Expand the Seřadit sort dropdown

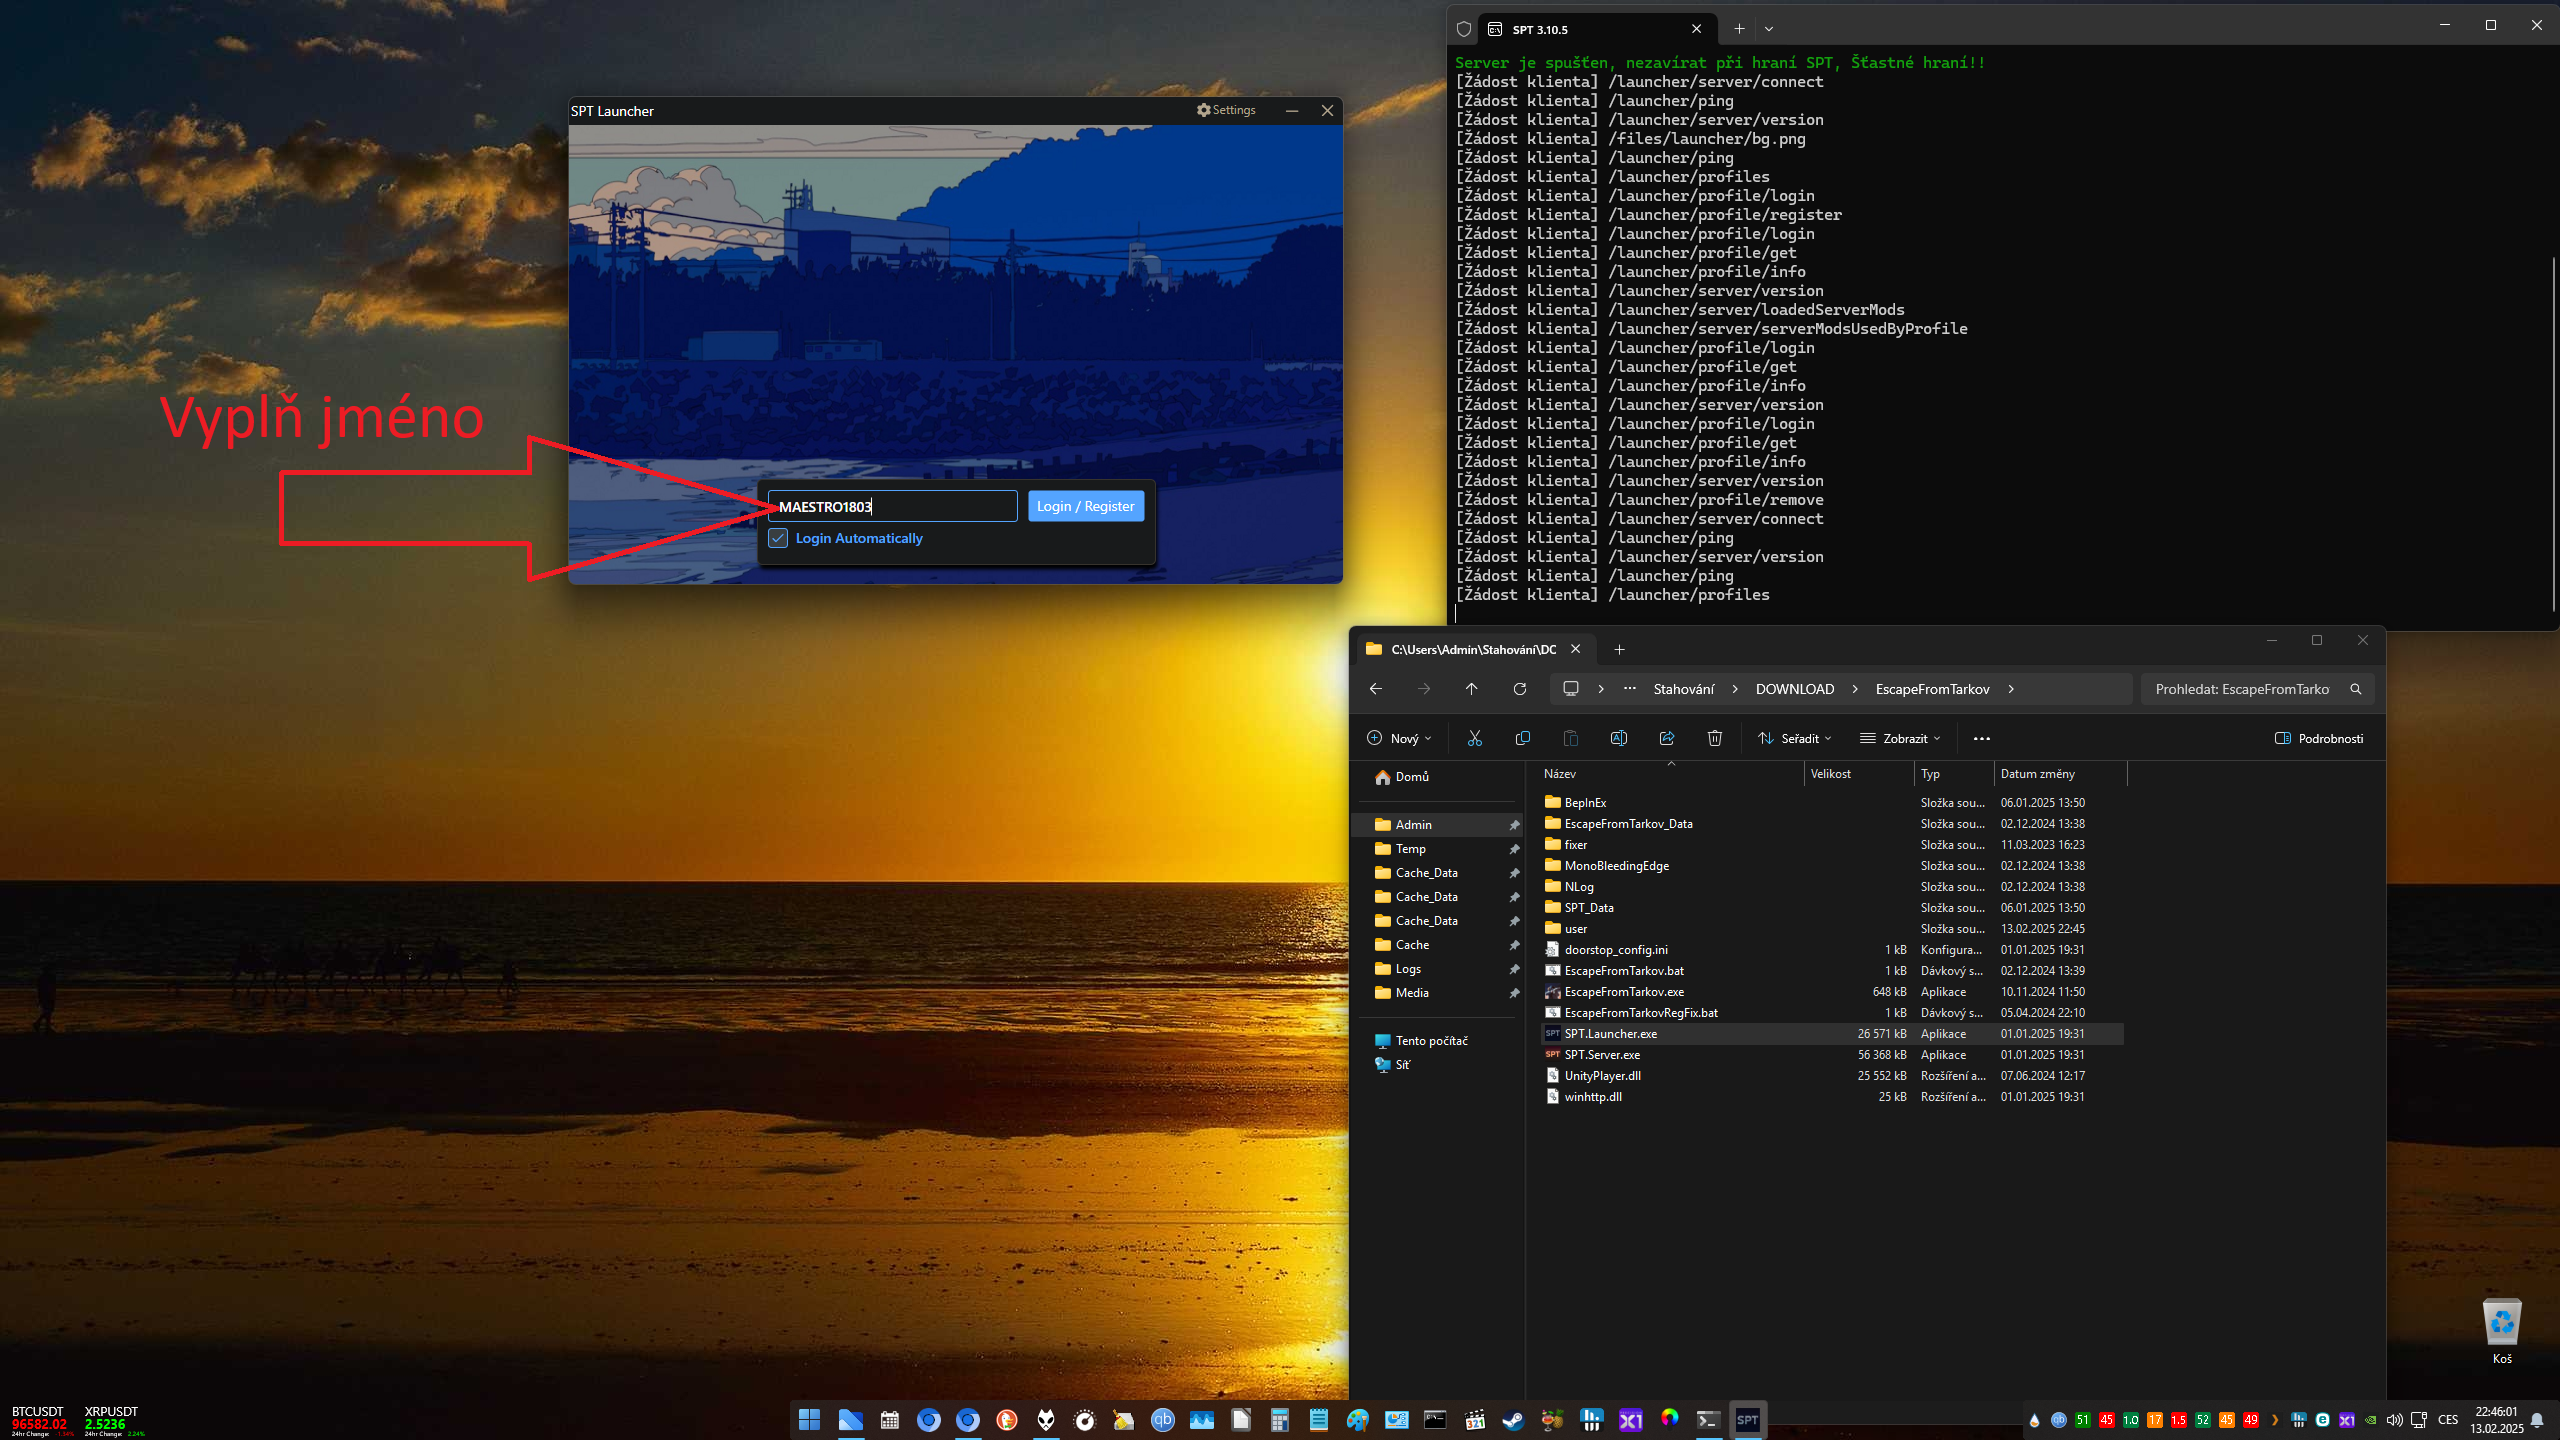coord(1795,738)
